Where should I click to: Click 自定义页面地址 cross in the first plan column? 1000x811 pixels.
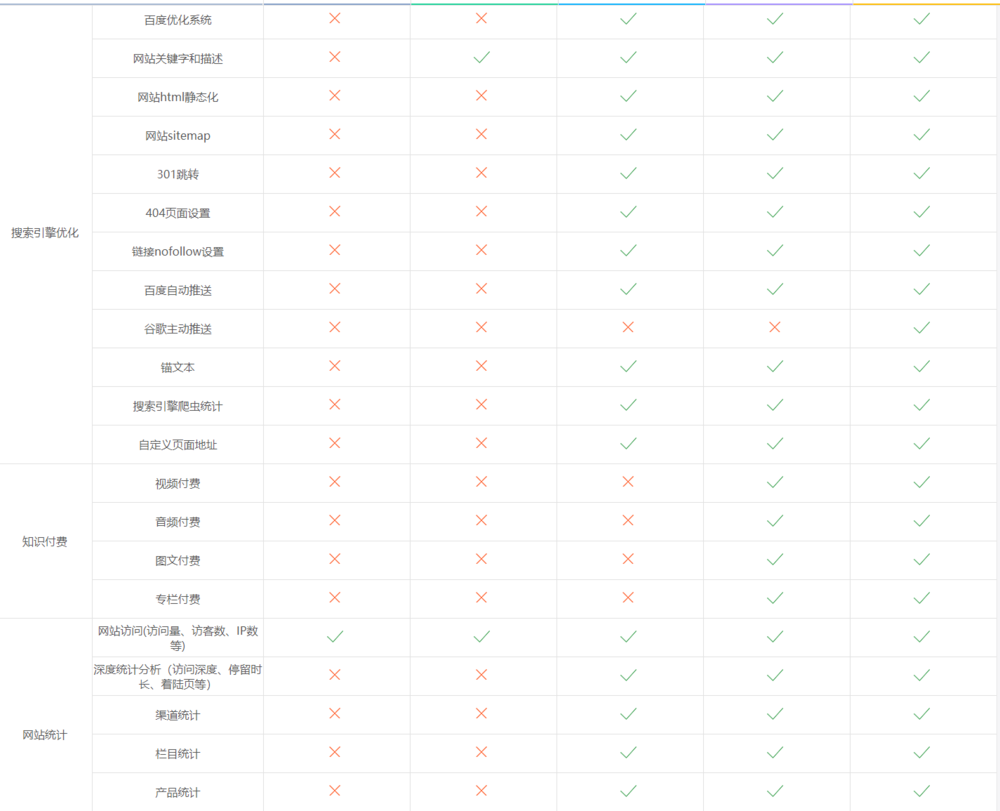(334, 442)
